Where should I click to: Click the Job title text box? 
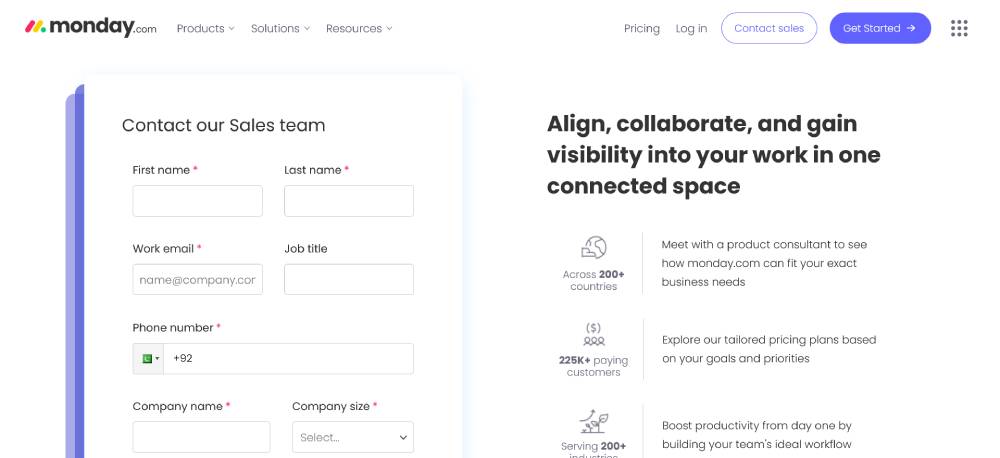(348, 280)
